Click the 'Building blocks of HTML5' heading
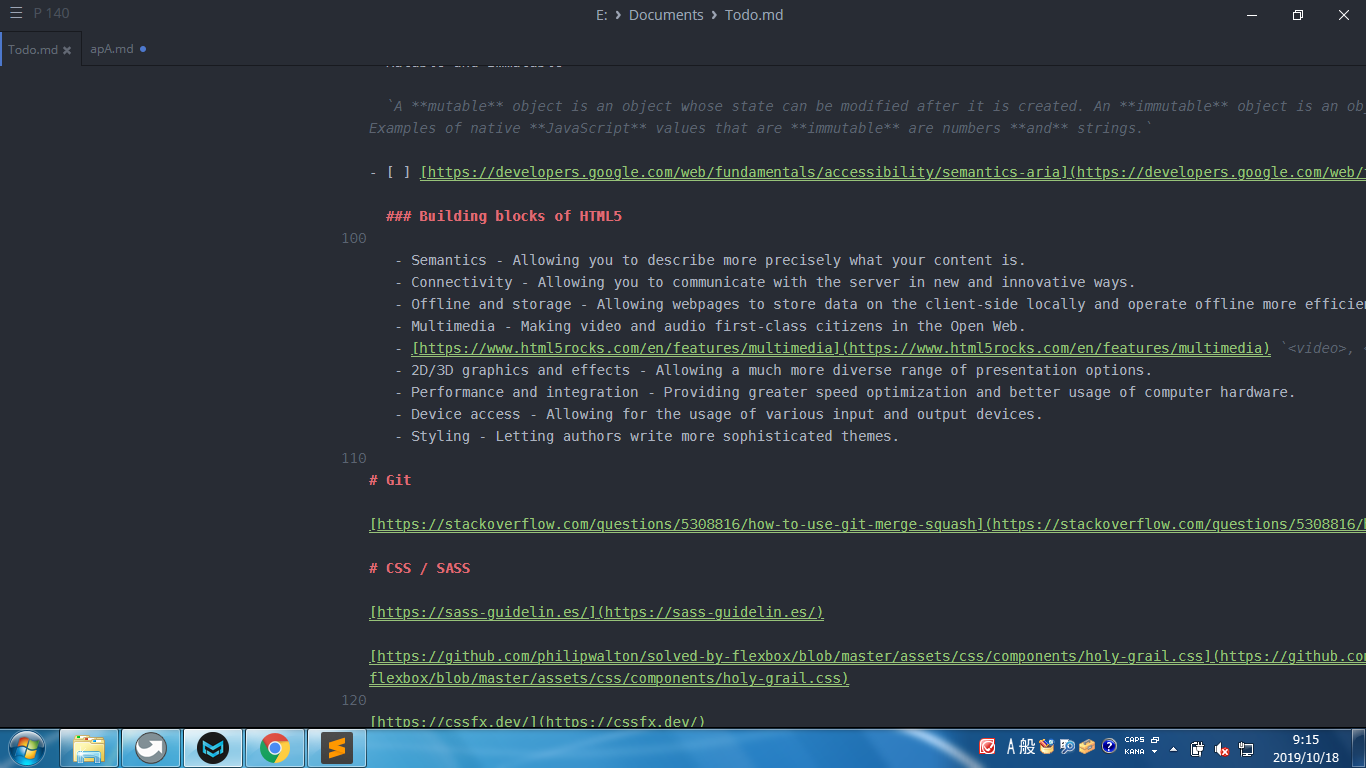 click(x=504, y=216)
